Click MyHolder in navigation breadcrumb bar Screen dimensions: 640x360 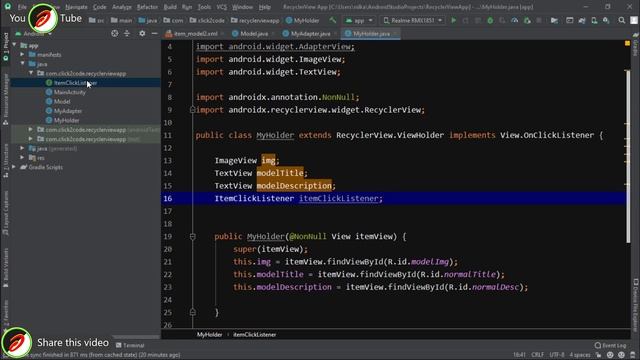[302, 20]
